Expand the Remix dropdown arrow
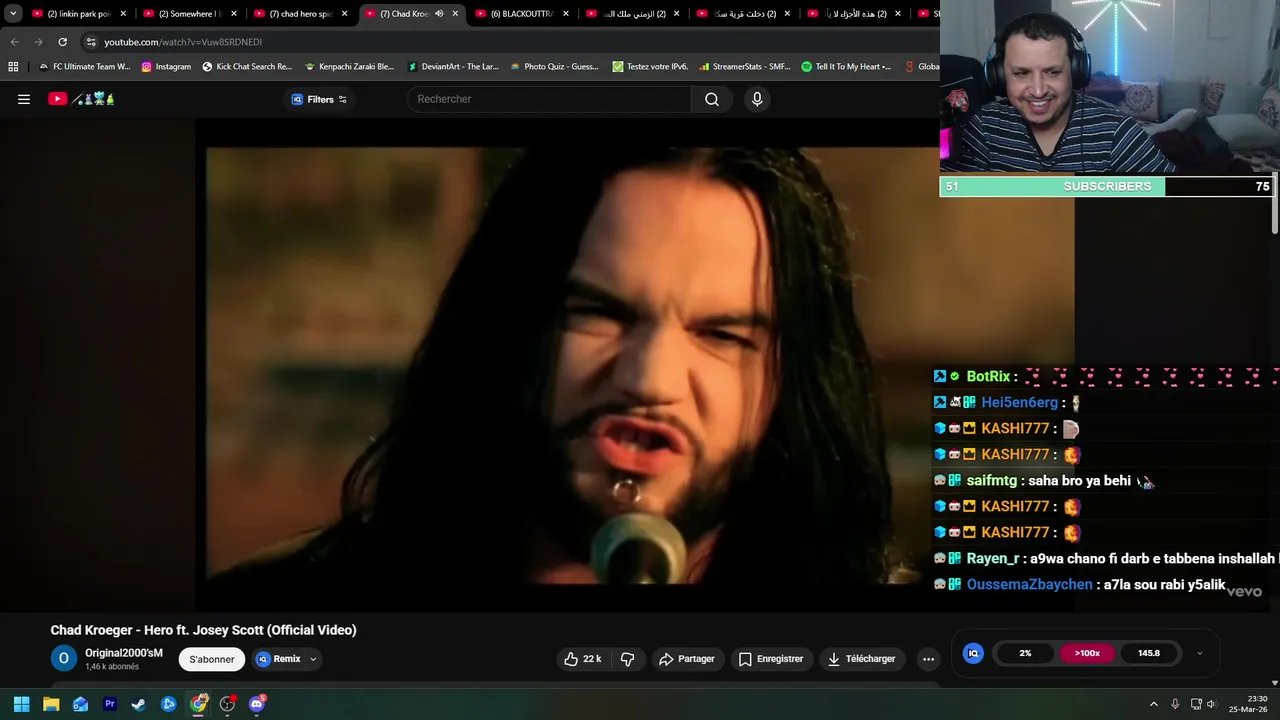Screen dimensions: 1280x720 (313, 659)
